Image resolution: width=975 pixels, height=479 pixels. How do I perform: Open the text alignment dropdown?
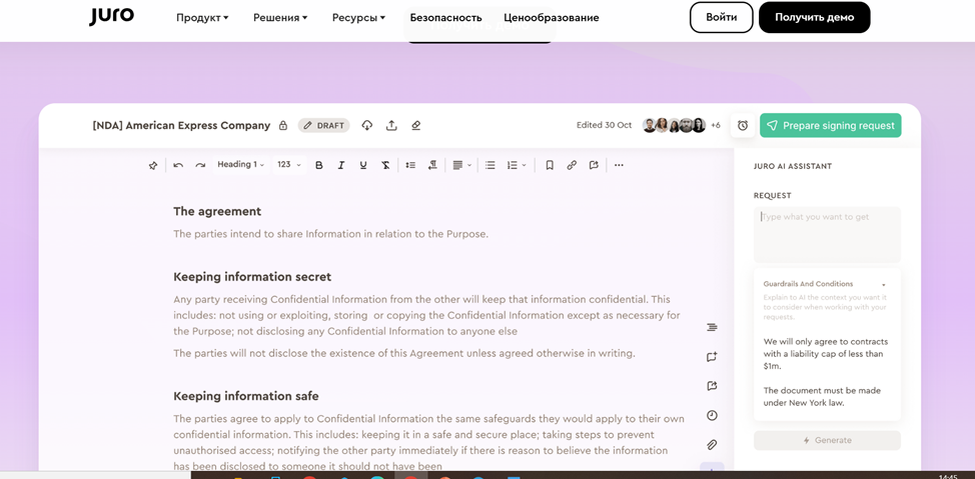tap(462, 165)
